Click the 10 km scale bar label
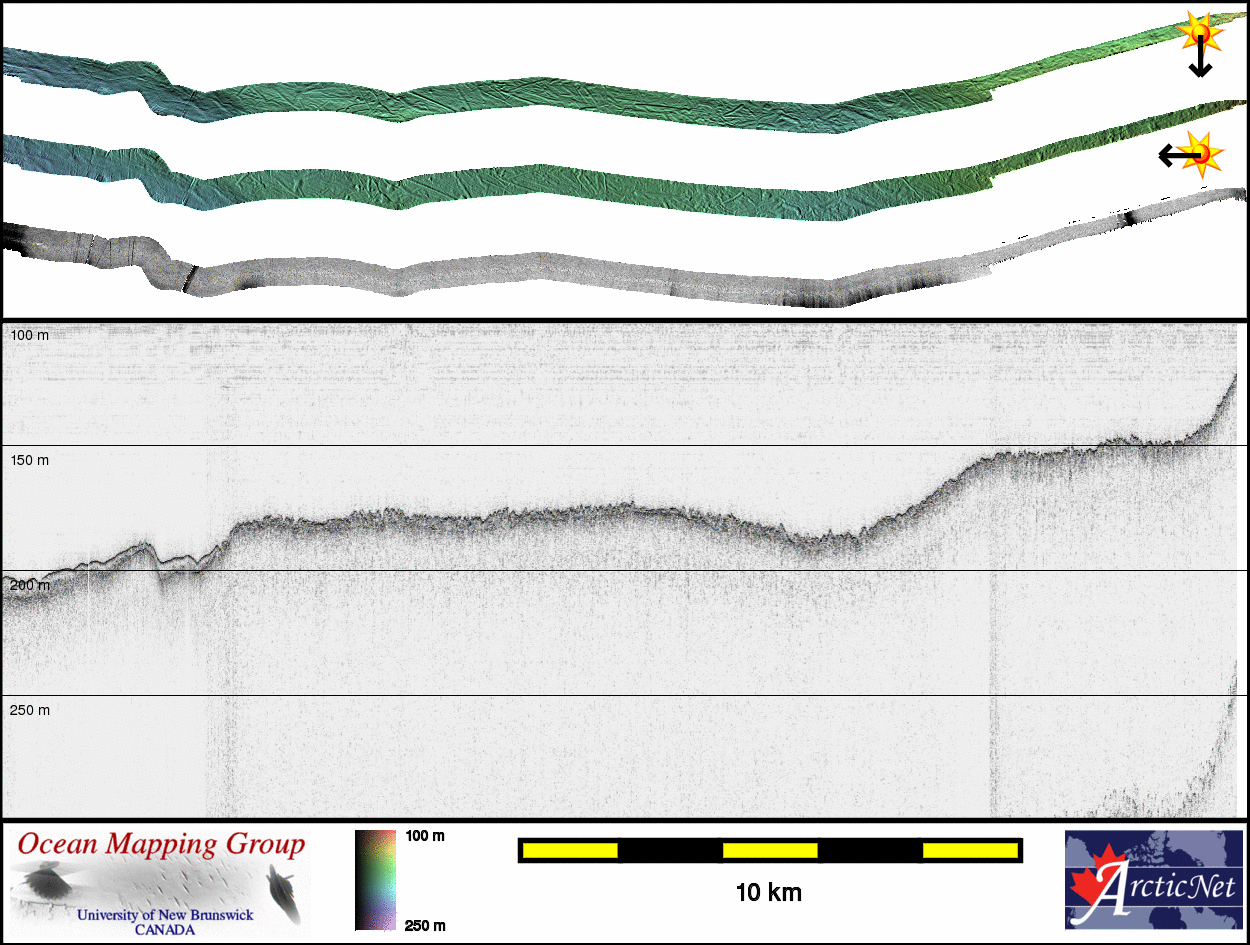Screen dimensions: 1250x945 (x=768, y=892)
